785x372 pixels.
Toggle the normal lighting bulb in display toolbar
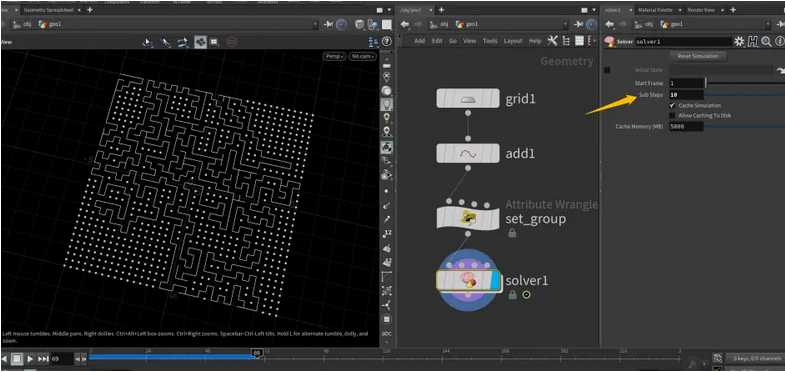(x=386, y=118)
